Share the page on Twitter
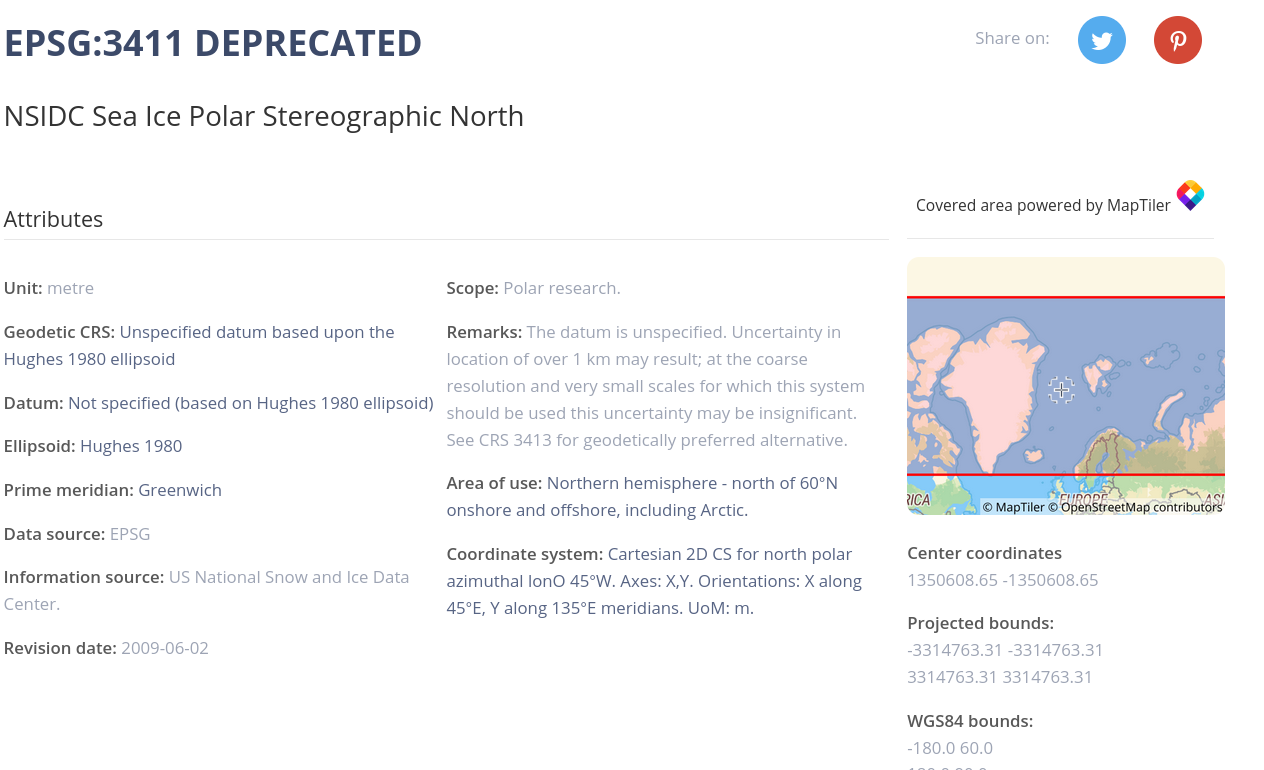This screenshot has height=770, width=1264. 1101,40
